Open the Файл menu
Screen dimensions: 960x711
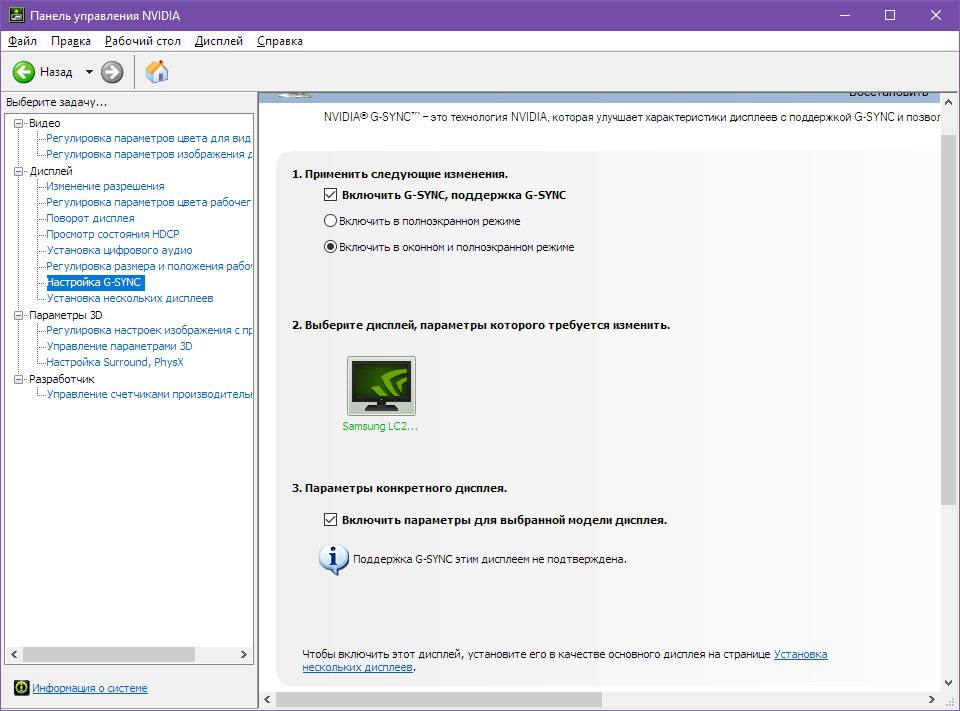22,41
